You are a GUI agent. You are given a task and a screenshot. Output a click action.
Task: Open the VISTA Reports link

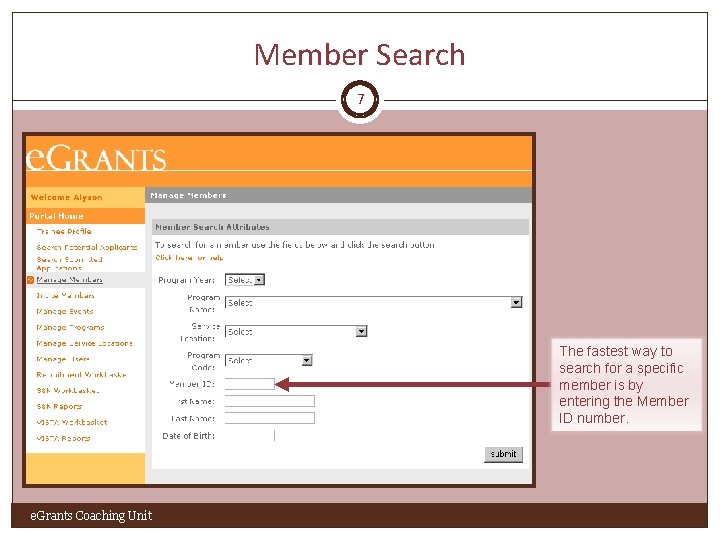[63, 438]
